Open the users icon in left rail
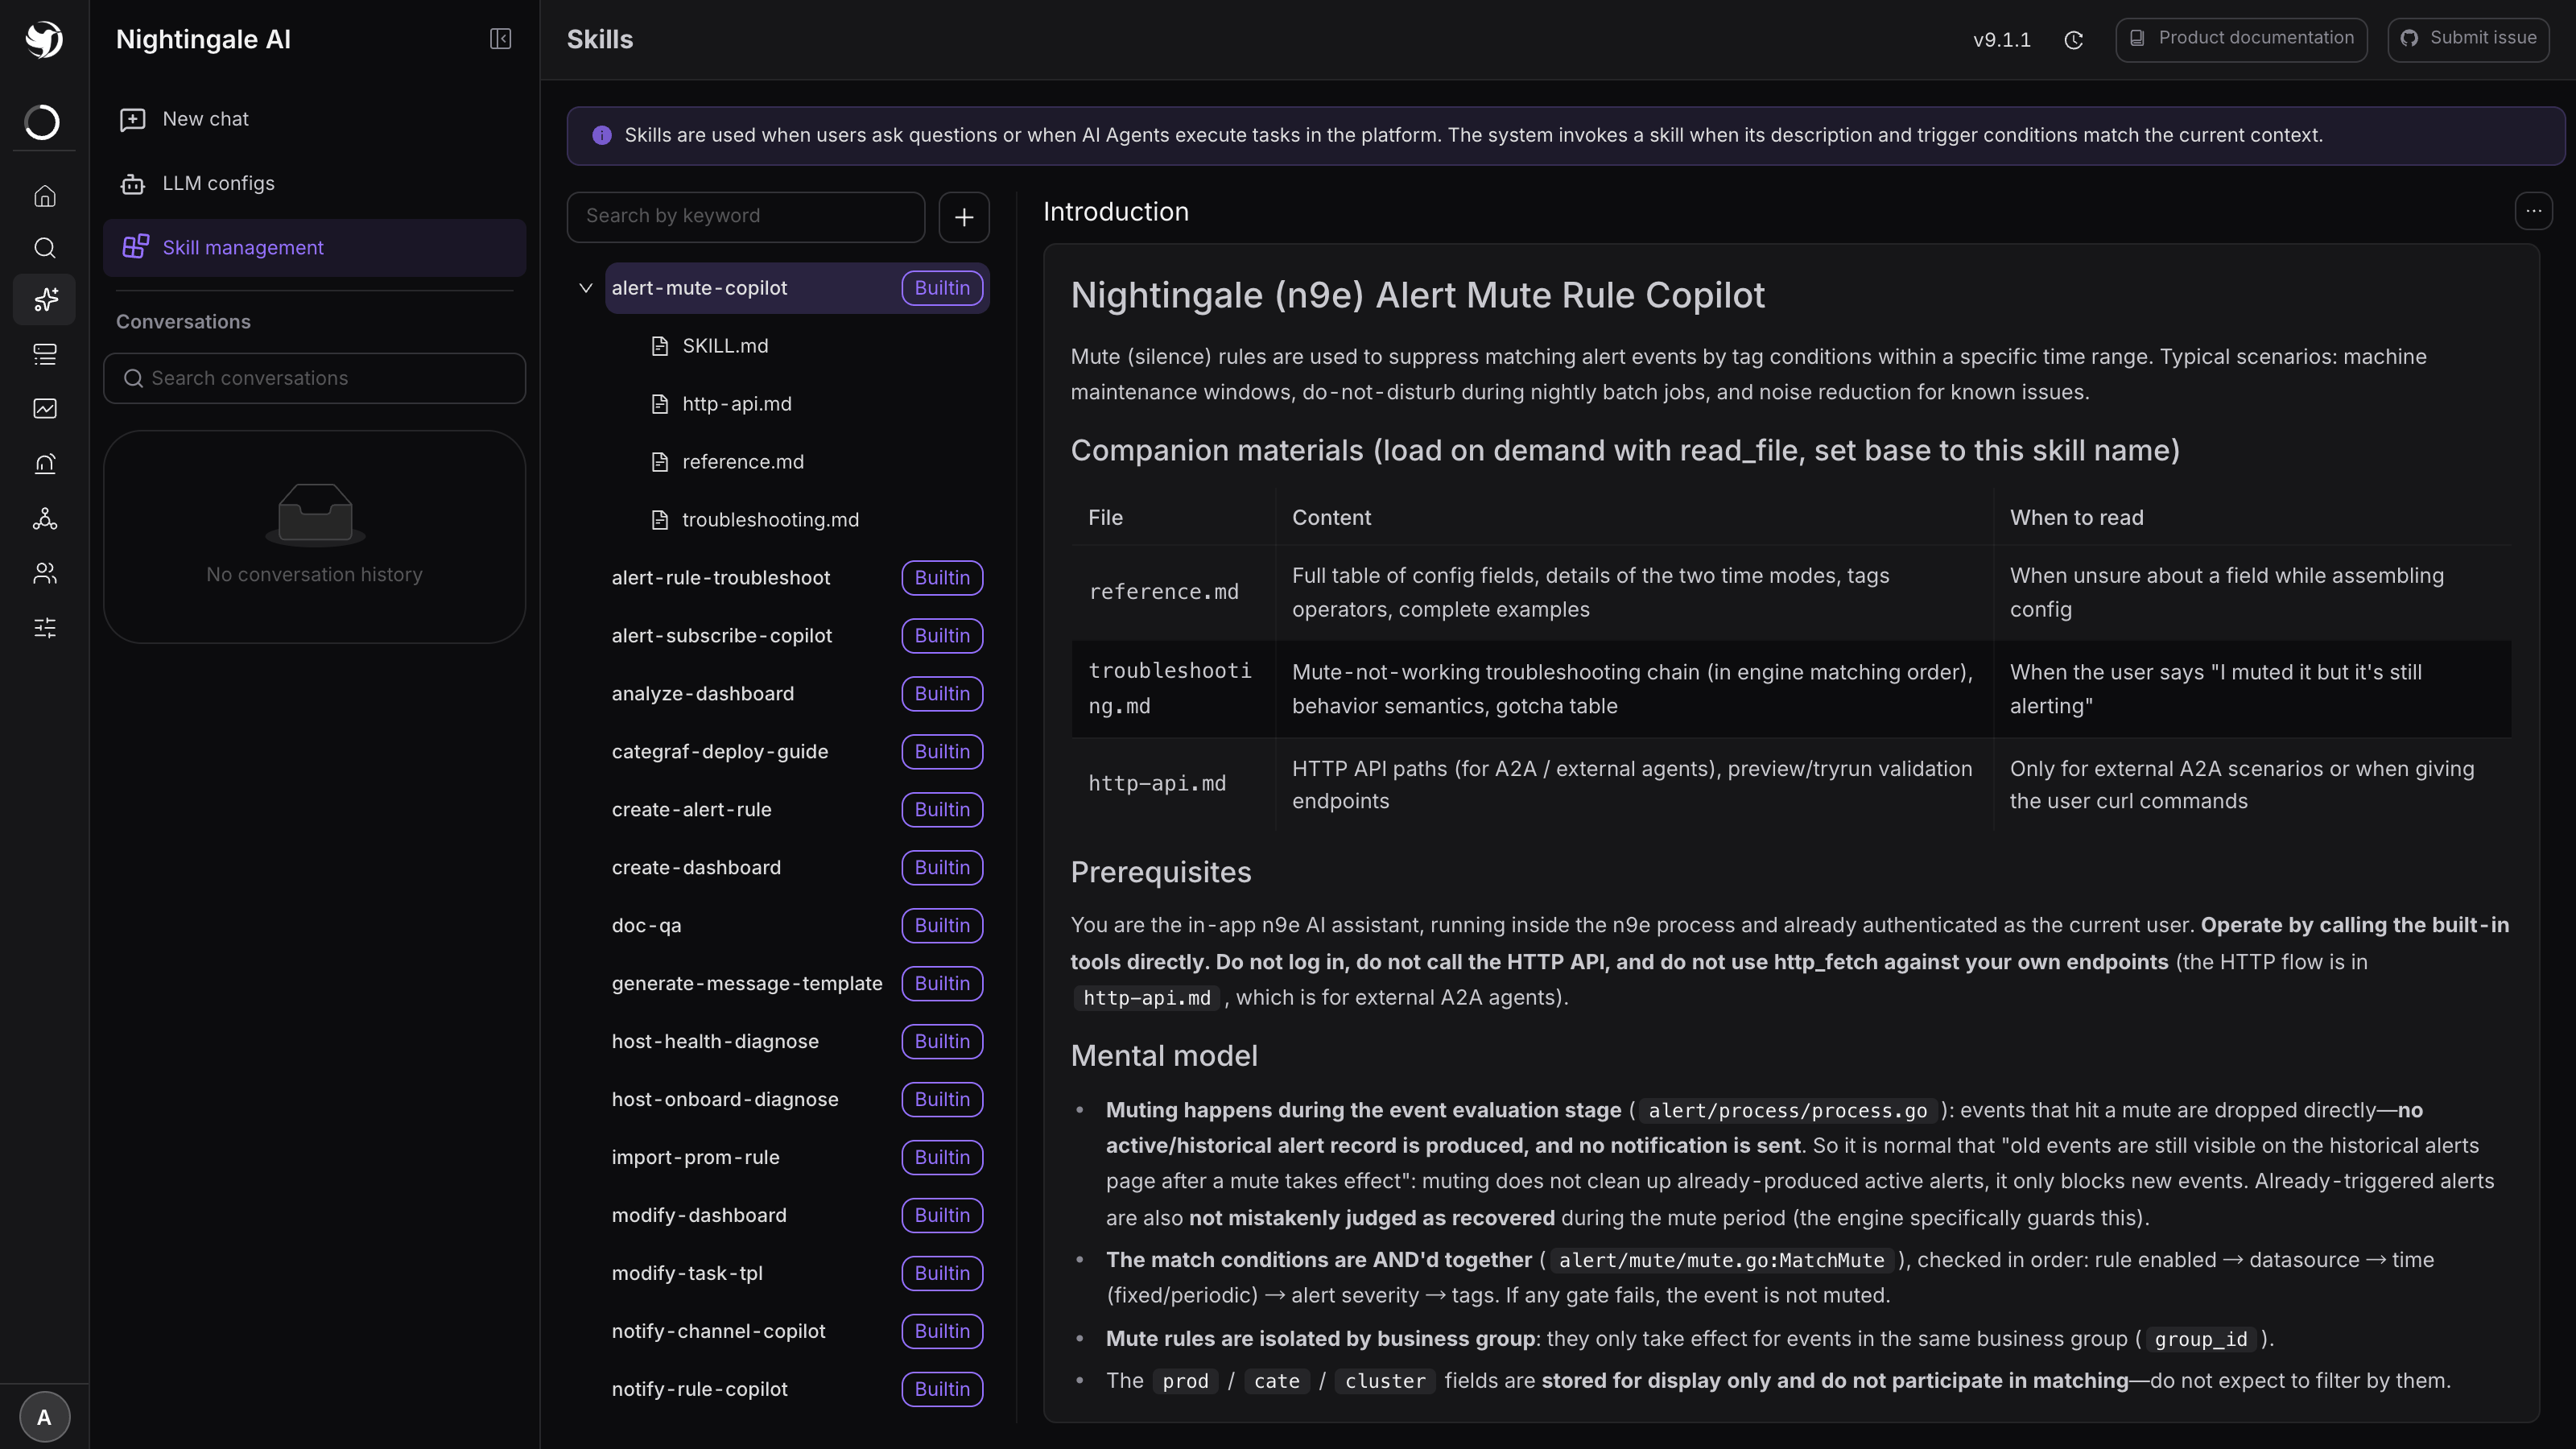The image size is (2576, 1449). (44, 573)
